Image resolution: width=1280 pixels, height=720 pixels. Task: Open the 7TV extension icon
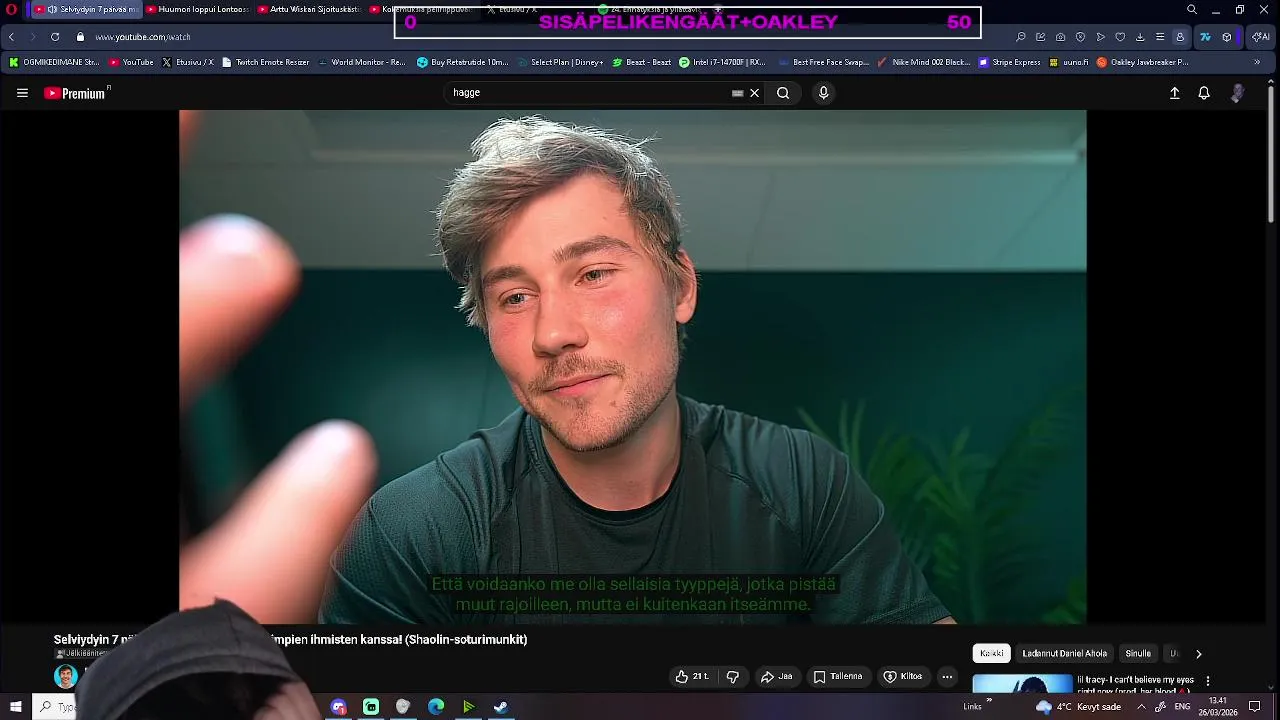pos(1205,37)
